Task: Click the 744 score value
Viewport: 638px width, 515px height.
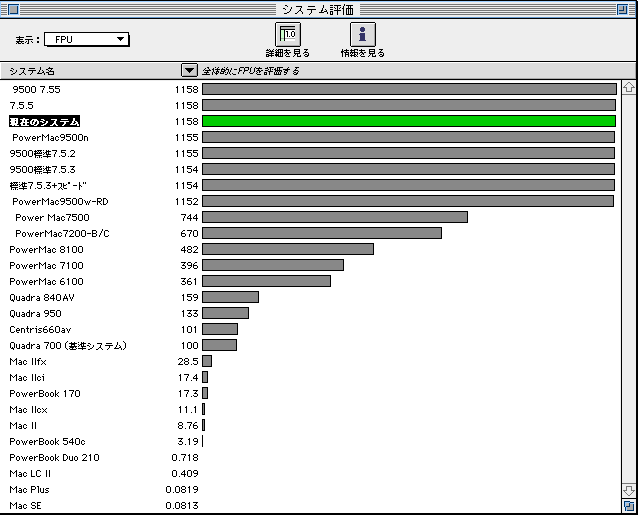Action: 189,218
